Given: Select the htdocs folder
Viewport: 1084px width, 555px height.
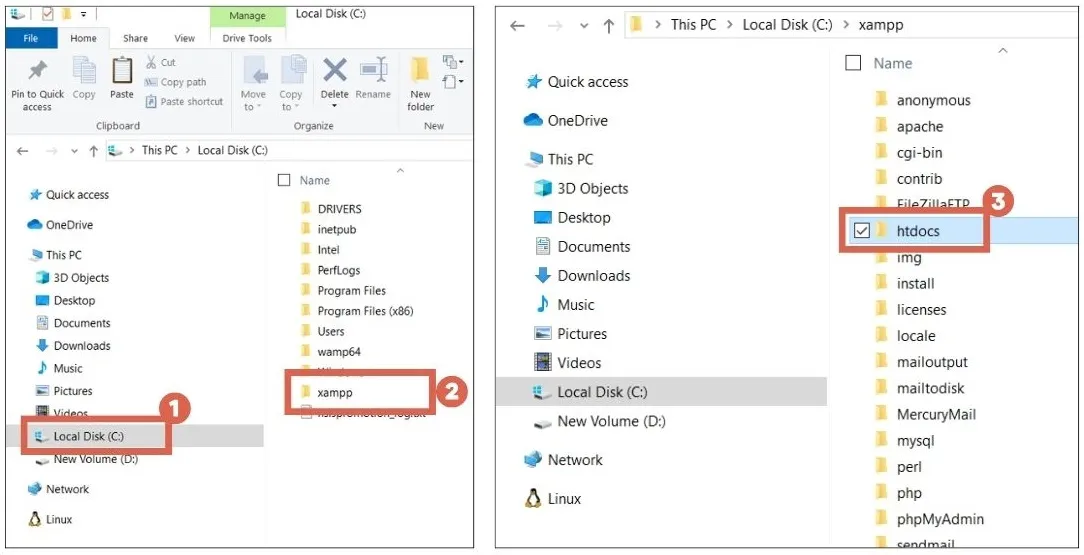Looking at the screenshot, I should [x=917, y=231].
